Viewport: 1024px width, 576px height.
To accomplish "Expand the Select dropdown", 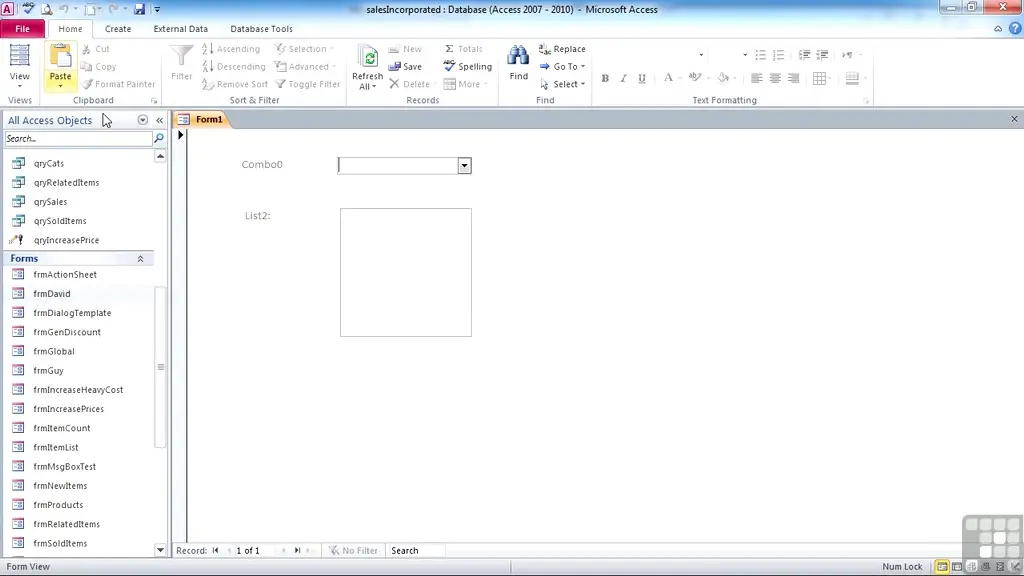I will (x=583, y=84).
